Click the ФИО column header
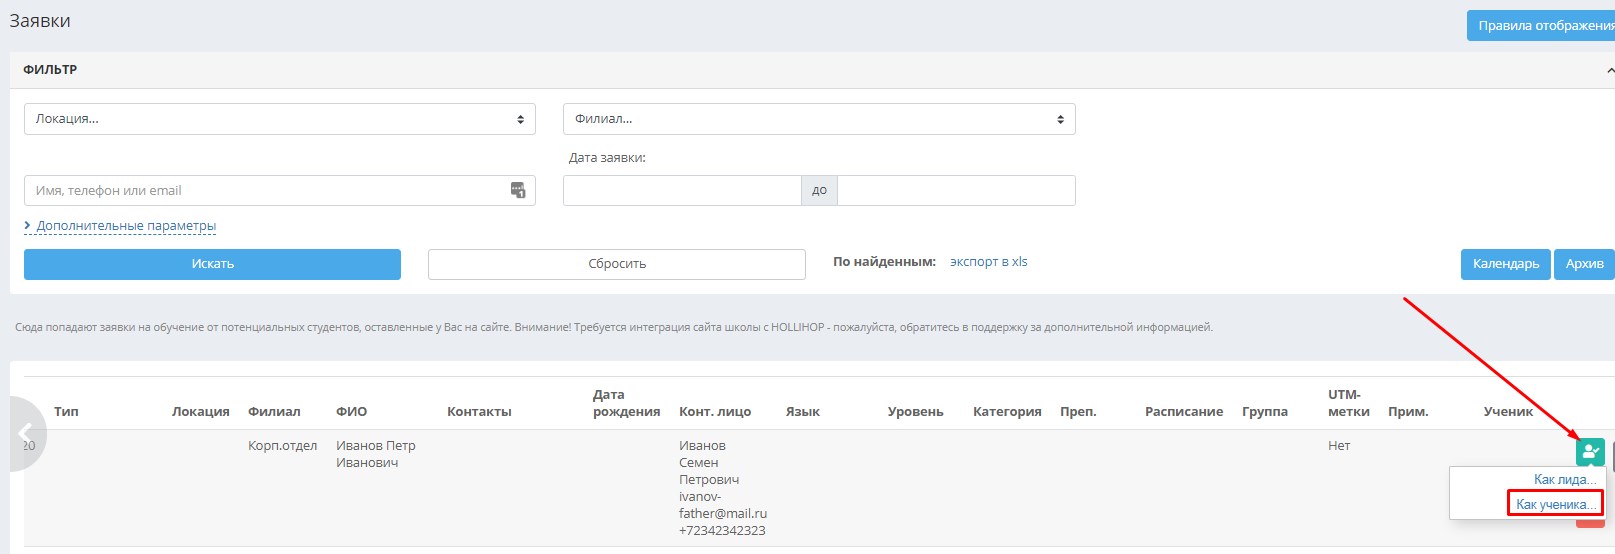1615x554 pixels. pos(352,411)
